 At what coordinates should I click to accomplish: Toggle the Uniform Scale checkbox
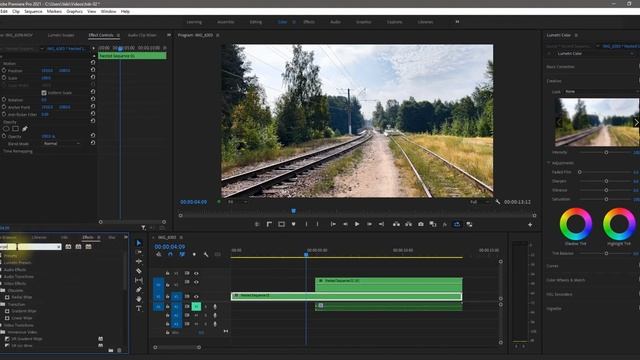point(44,93)
